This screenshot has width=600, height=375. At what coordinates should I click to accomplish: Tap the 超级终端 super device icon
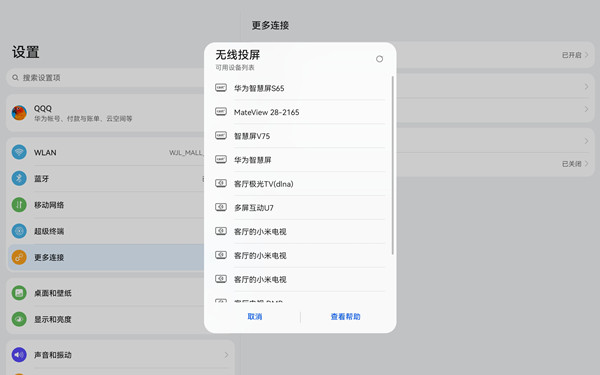[19, 231]
